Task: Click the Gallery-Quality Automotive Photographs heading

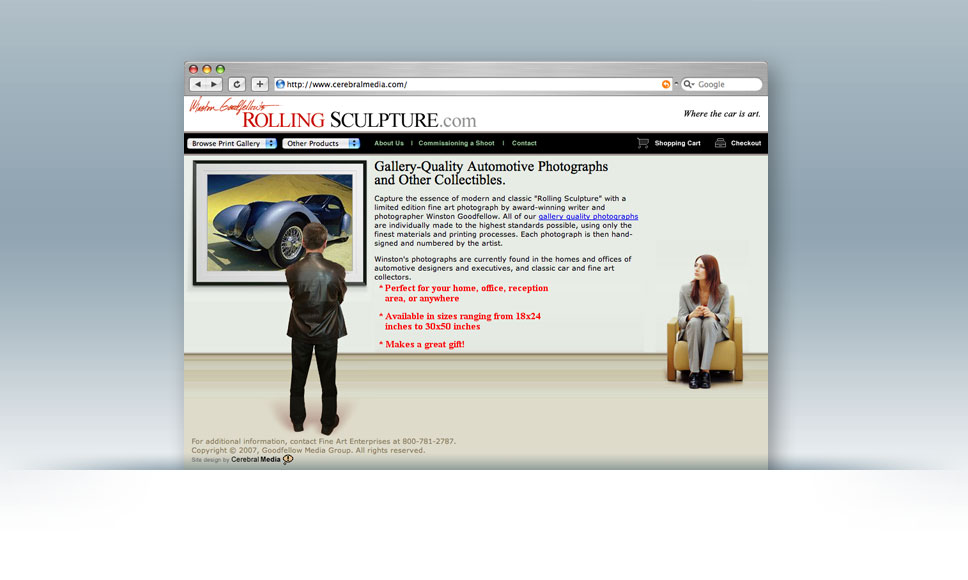Action: 491,173
